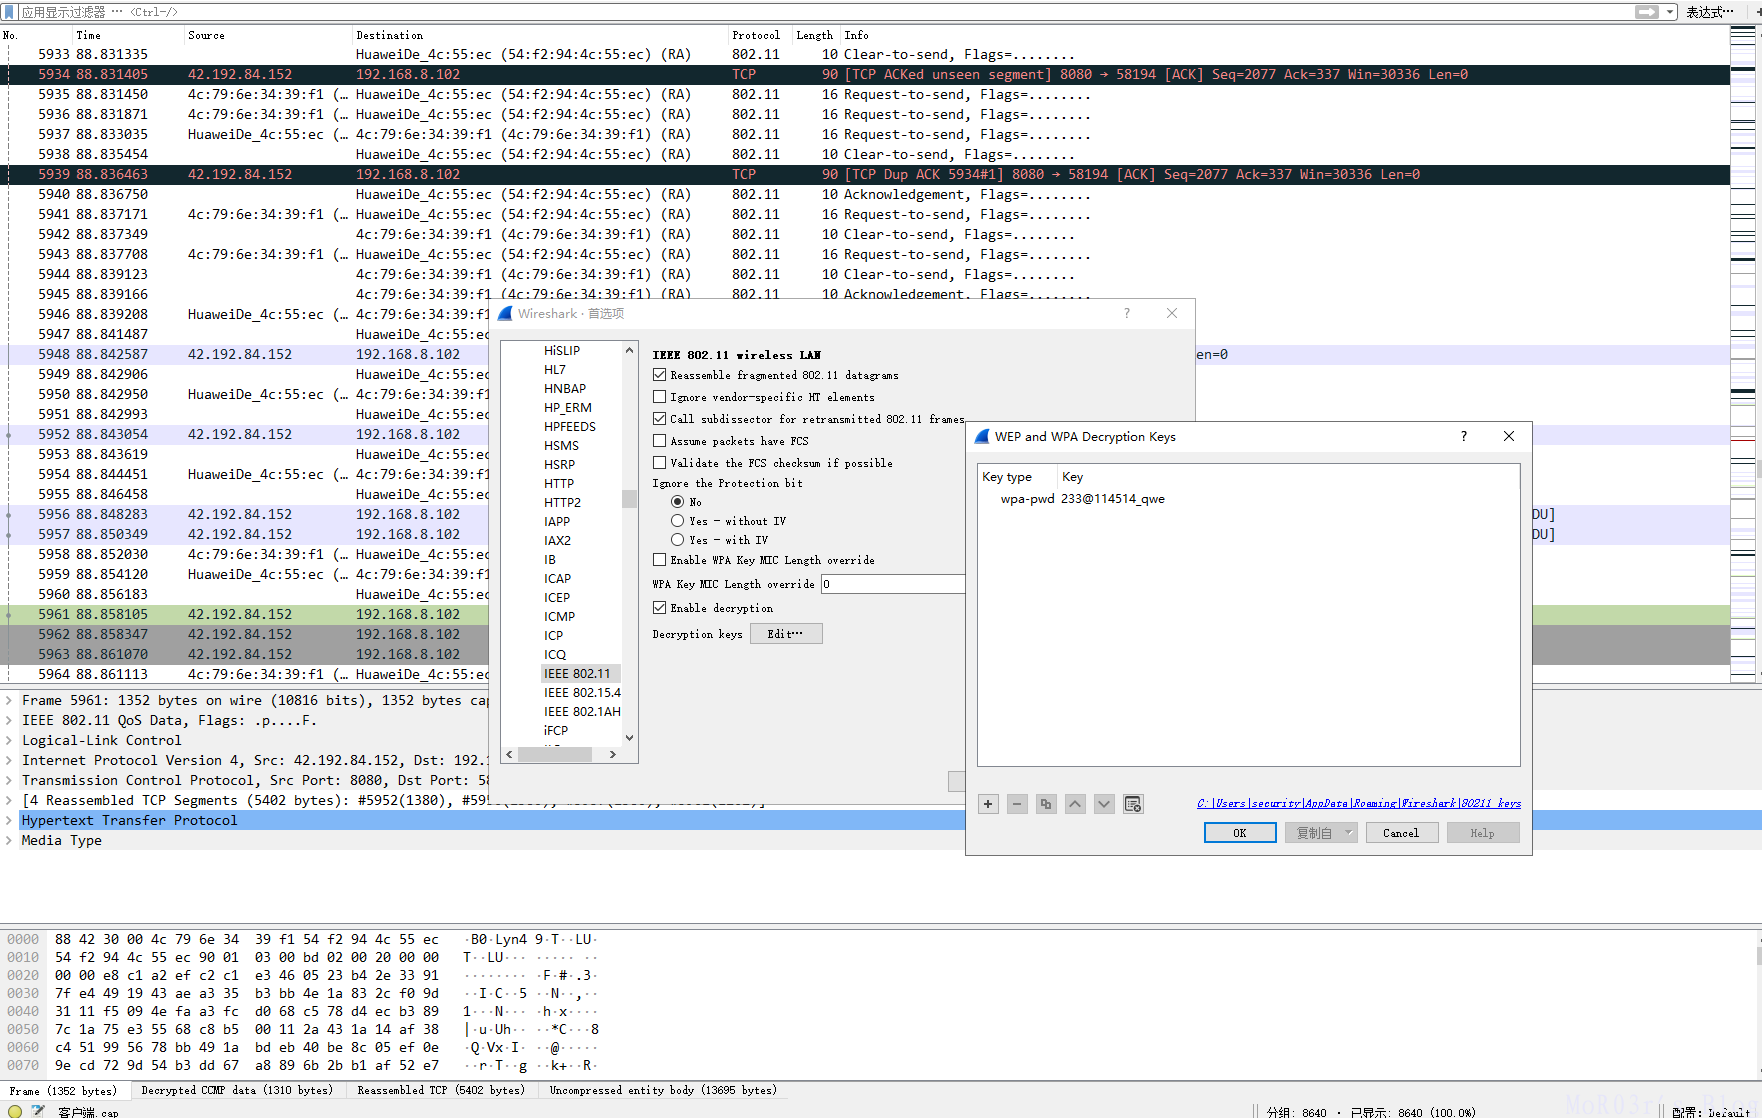Open capture file properties icon in status bar
Screen dimensions: 1762x1118
point(38,1111)
